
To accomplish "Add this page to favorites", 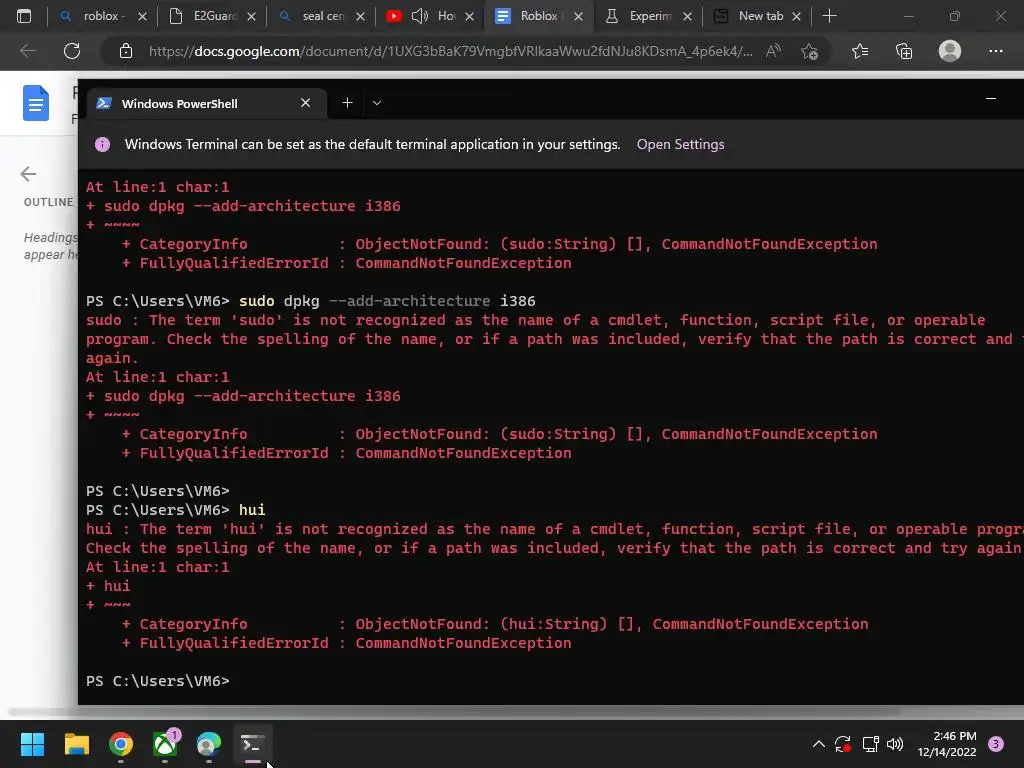I will point(810,51).
